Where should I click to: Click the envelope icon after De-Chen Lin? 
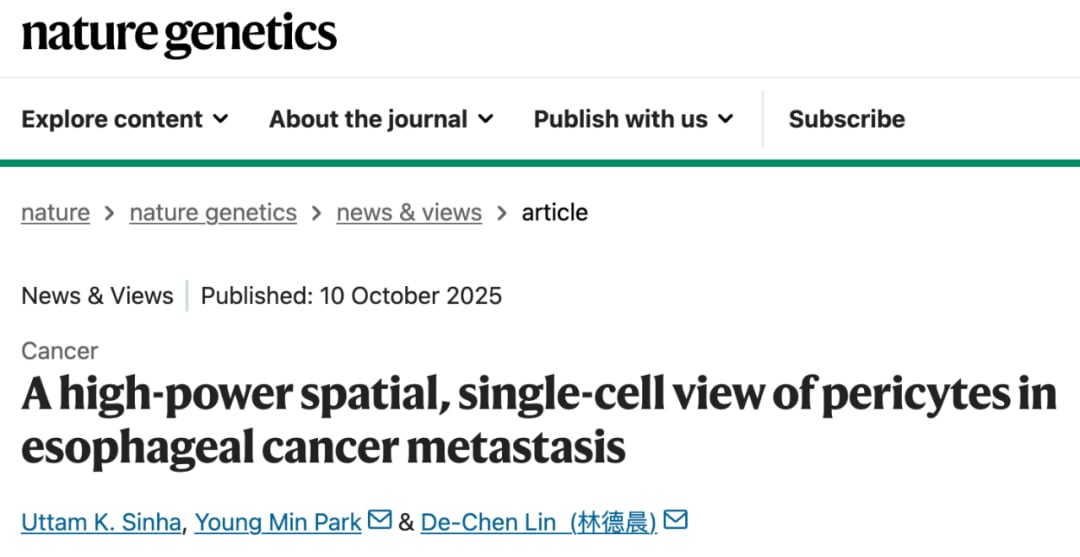point(676,521)
